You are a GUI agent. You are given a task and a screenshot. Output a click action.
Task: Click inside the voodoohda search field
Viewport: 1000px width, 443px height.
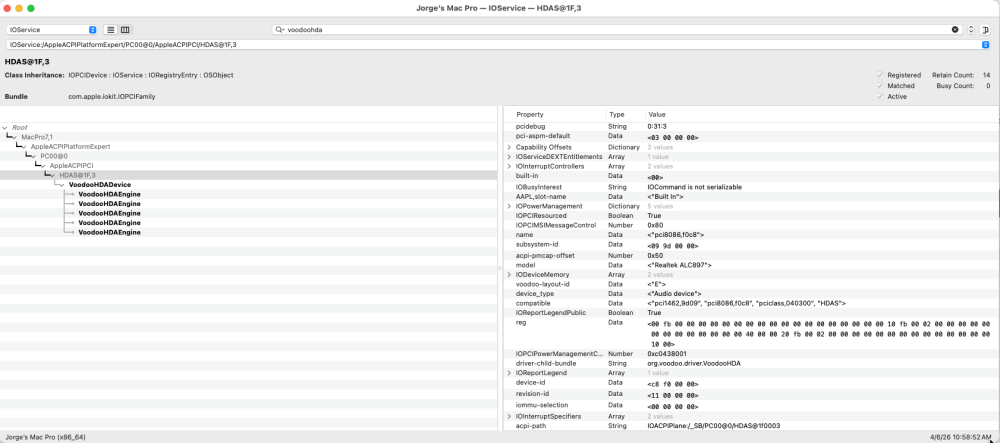click(615, 30)
